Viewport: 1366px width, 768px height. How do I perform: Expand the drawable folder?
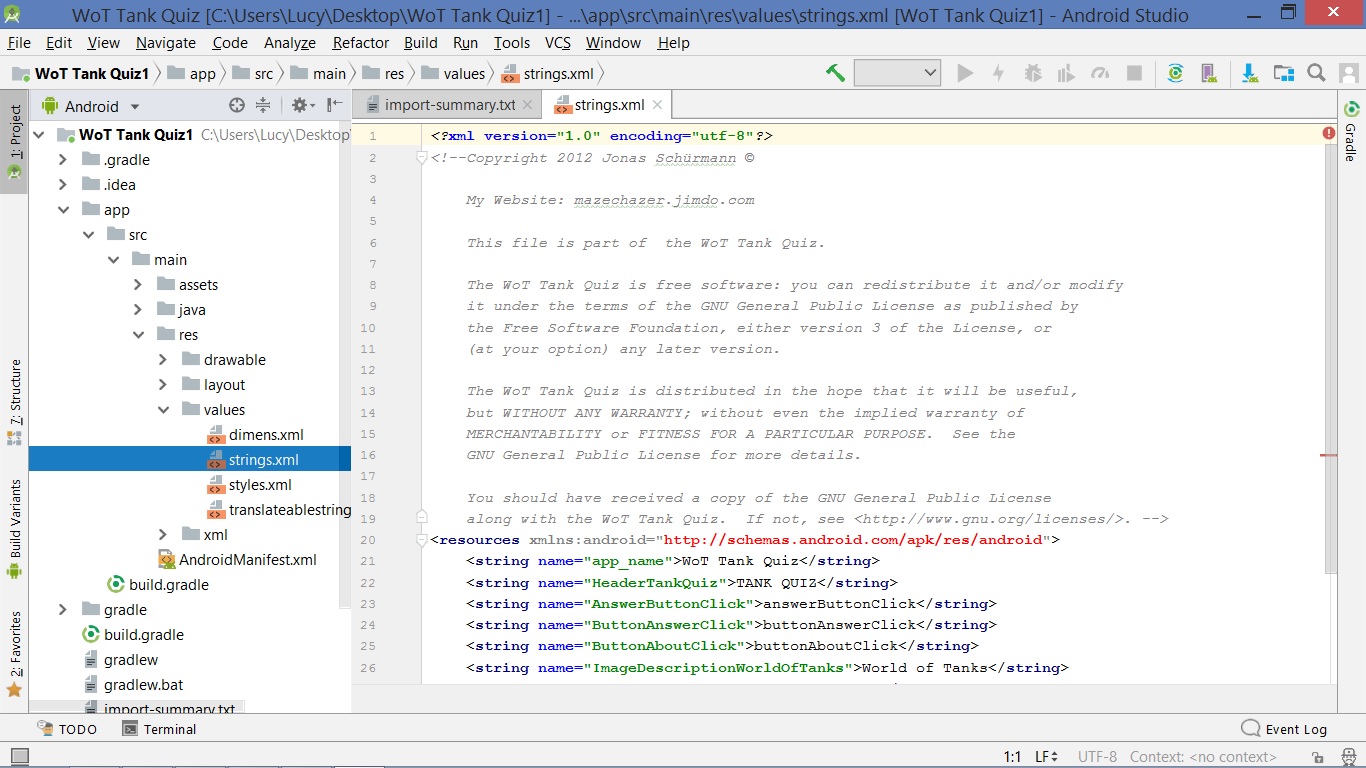pos(163,360)
